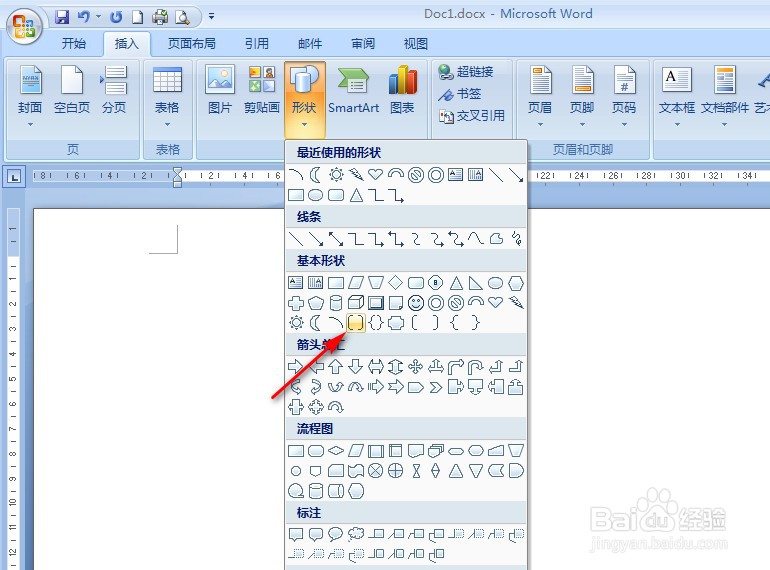Create new document from quick access toolbar
This screenshot has height=570, width=770.
(138, 17)
